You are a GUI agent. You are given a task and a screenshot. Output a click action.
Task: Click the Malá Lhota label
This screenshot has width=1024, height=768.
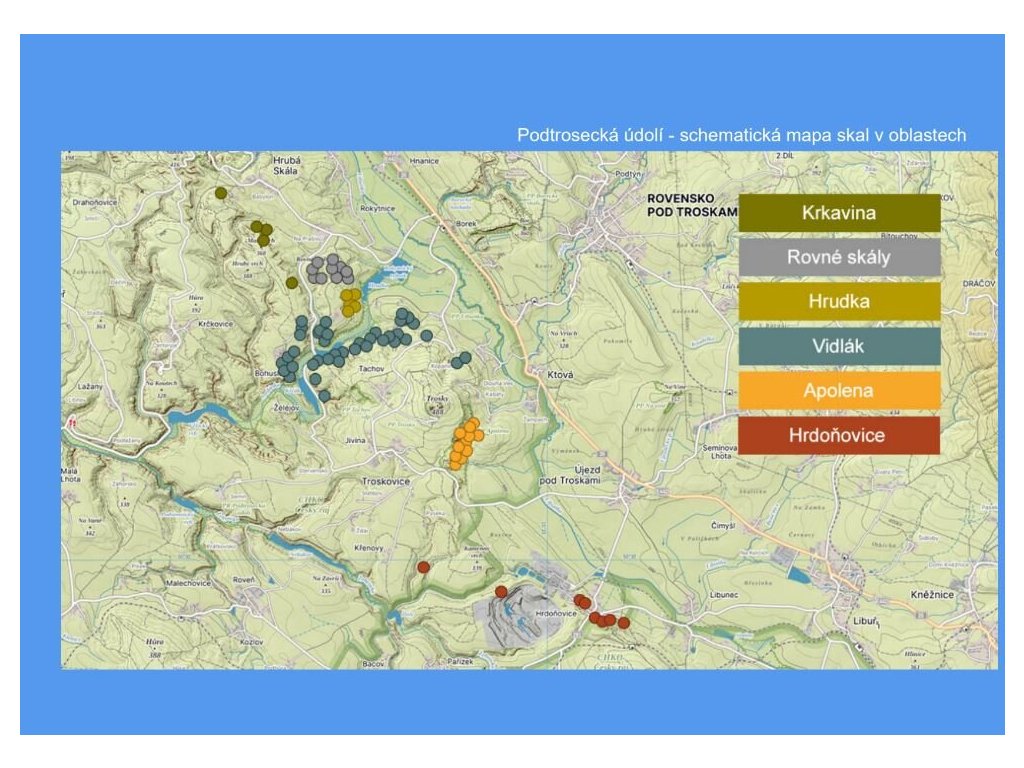pyautogui.click(x=69, y=475)
